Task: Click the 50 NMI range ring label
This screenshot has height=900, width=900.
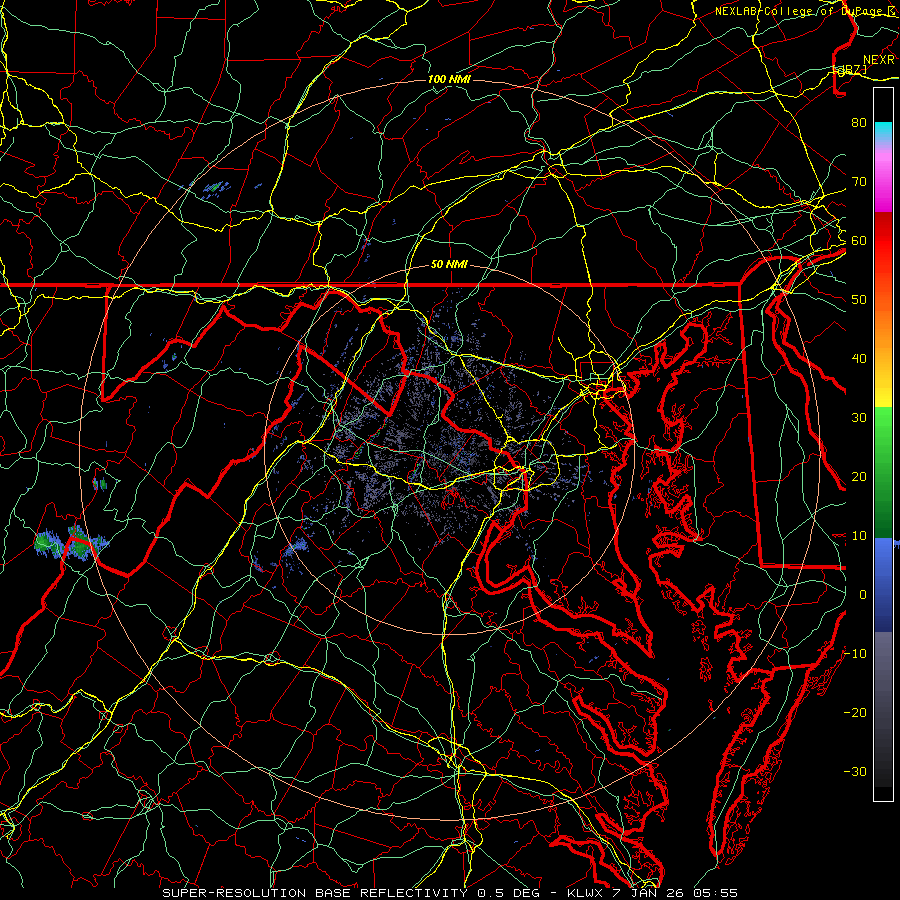Action: [x=449, y=265]
